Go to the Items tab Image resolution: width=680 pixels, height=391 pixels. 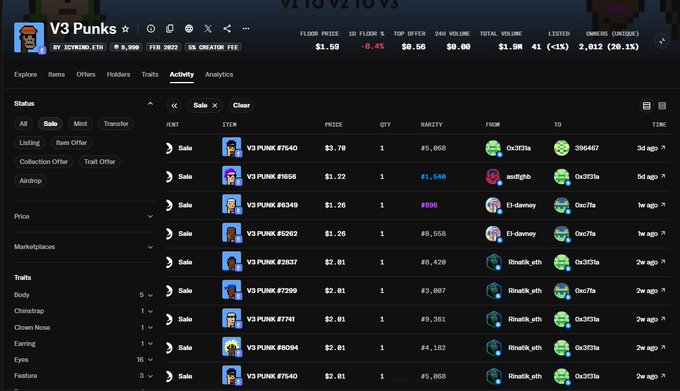pos(56,75)
